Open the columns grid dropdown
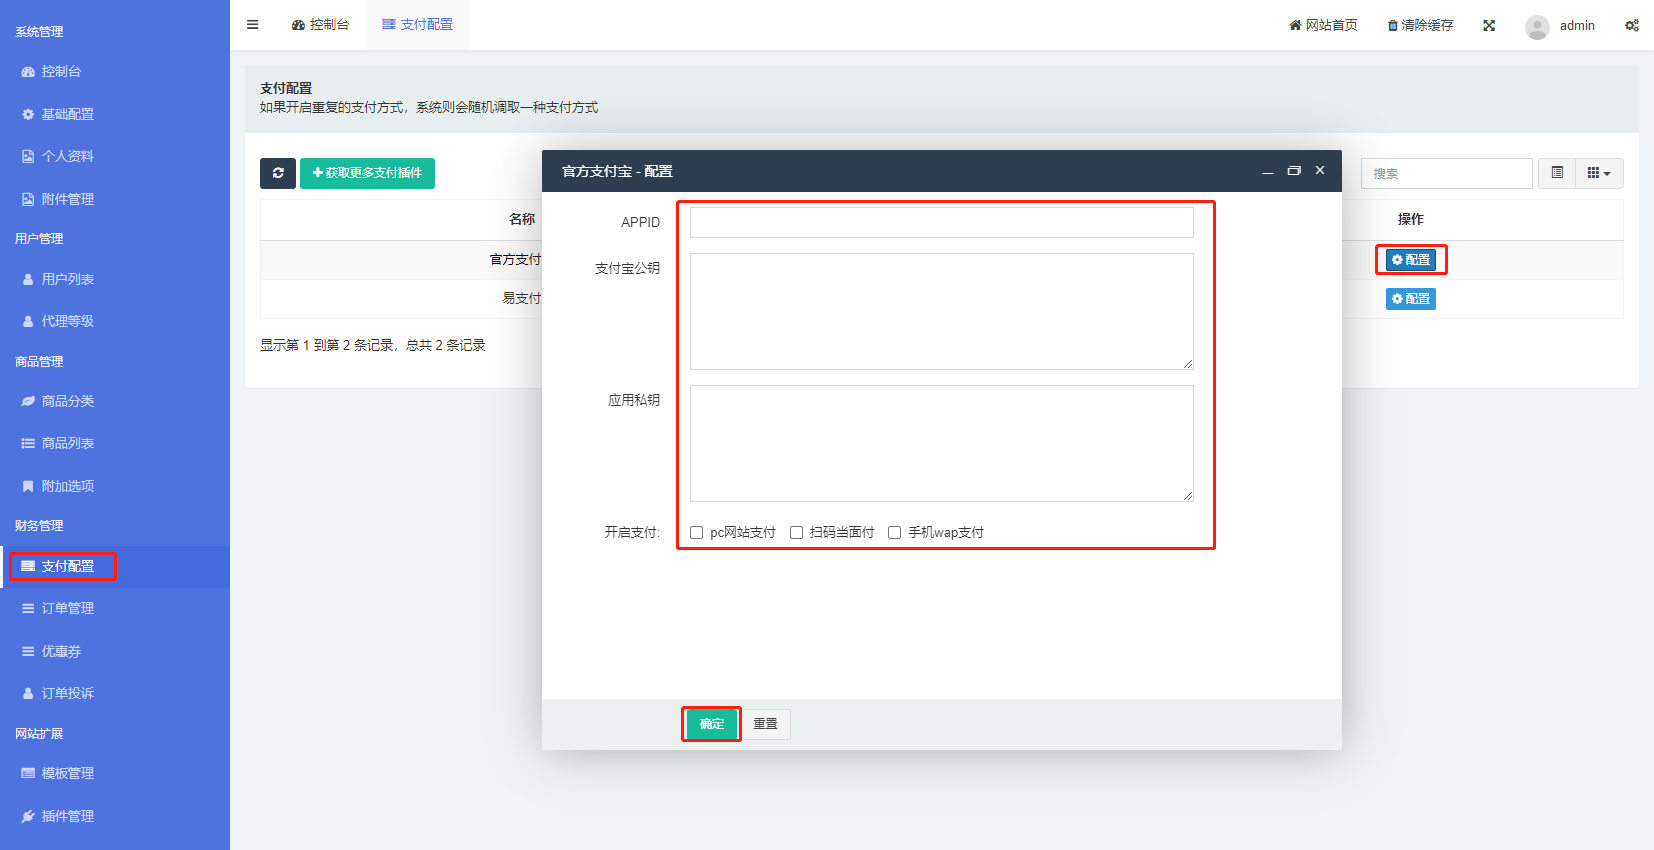The width and height of the screenshot is (1654, 850). pos(1599,173)
